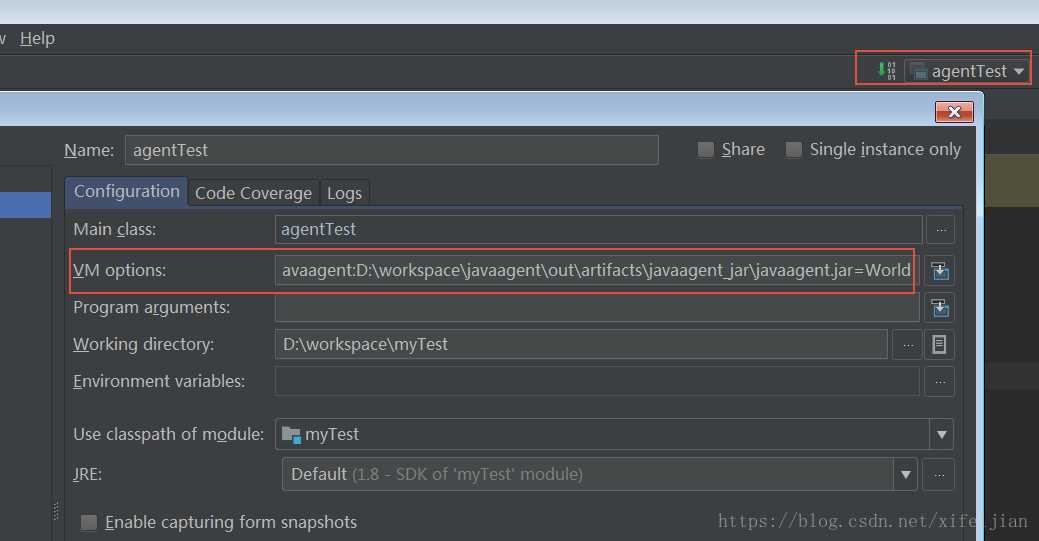This screenshot has height=541, width=1039.
Task: Open Working directory macros list icon
Action: [x=939, y=344]
